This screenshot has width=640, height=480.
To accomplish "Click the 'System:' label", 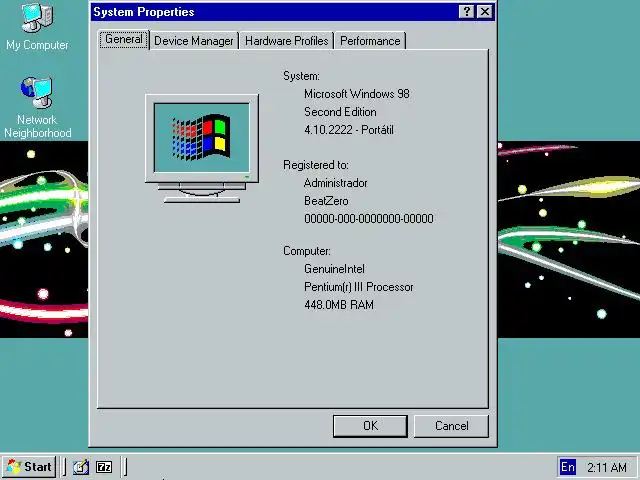I will point(301,76).
